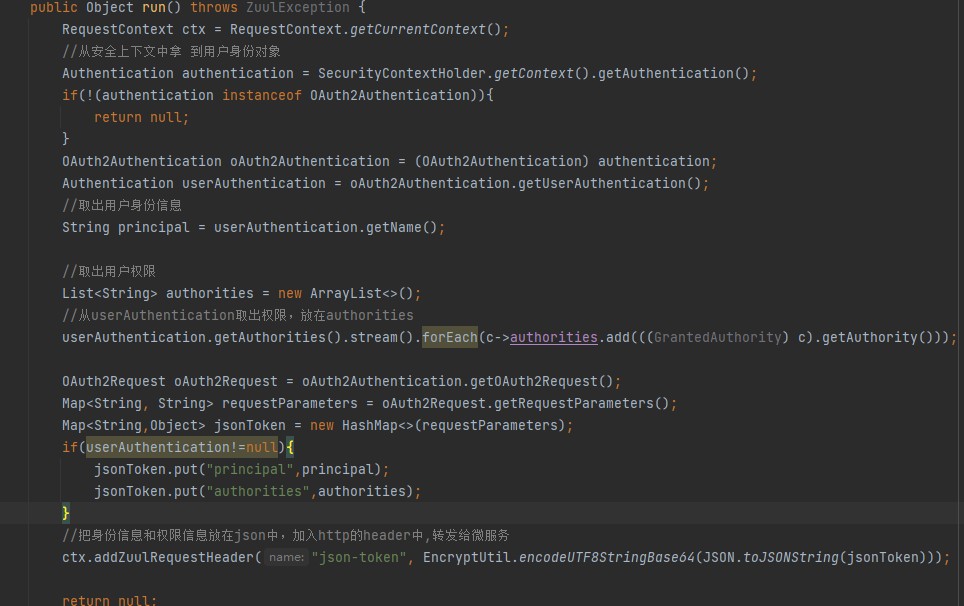
Task: Click the EncryptUtil class name
Action: tap(467, 557)
